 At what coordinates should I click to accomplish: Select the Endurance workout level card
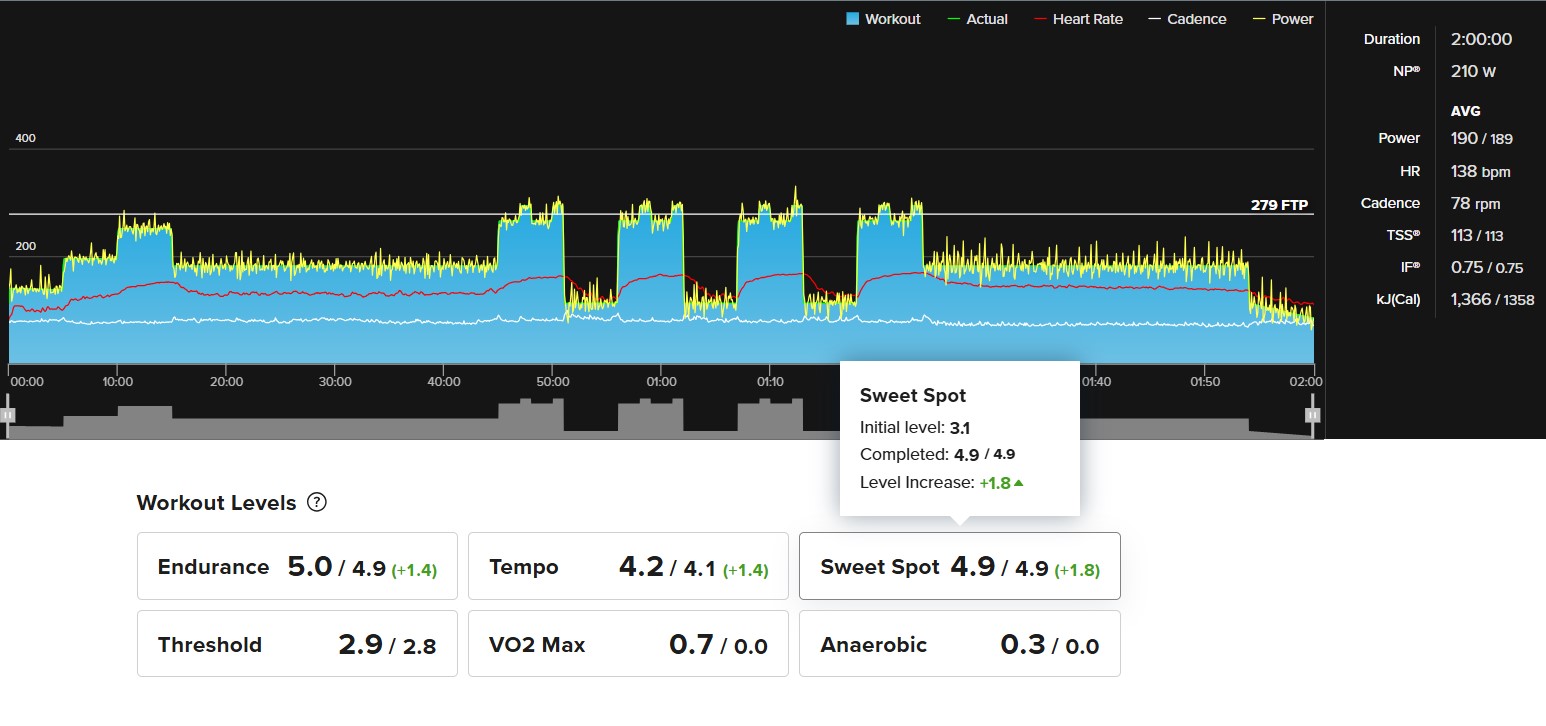(297, 566)
